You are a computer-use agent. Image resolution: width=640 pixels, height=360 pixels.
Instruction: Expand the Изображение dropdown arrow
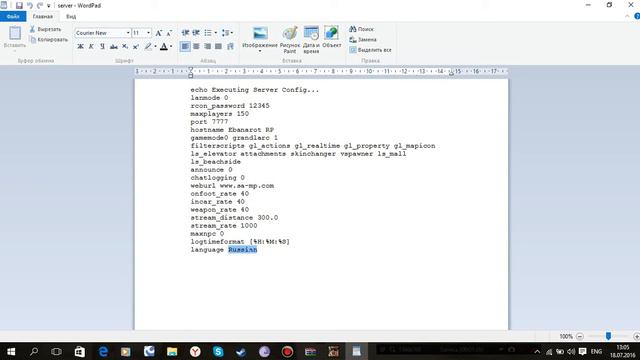(x=260, y=51)
